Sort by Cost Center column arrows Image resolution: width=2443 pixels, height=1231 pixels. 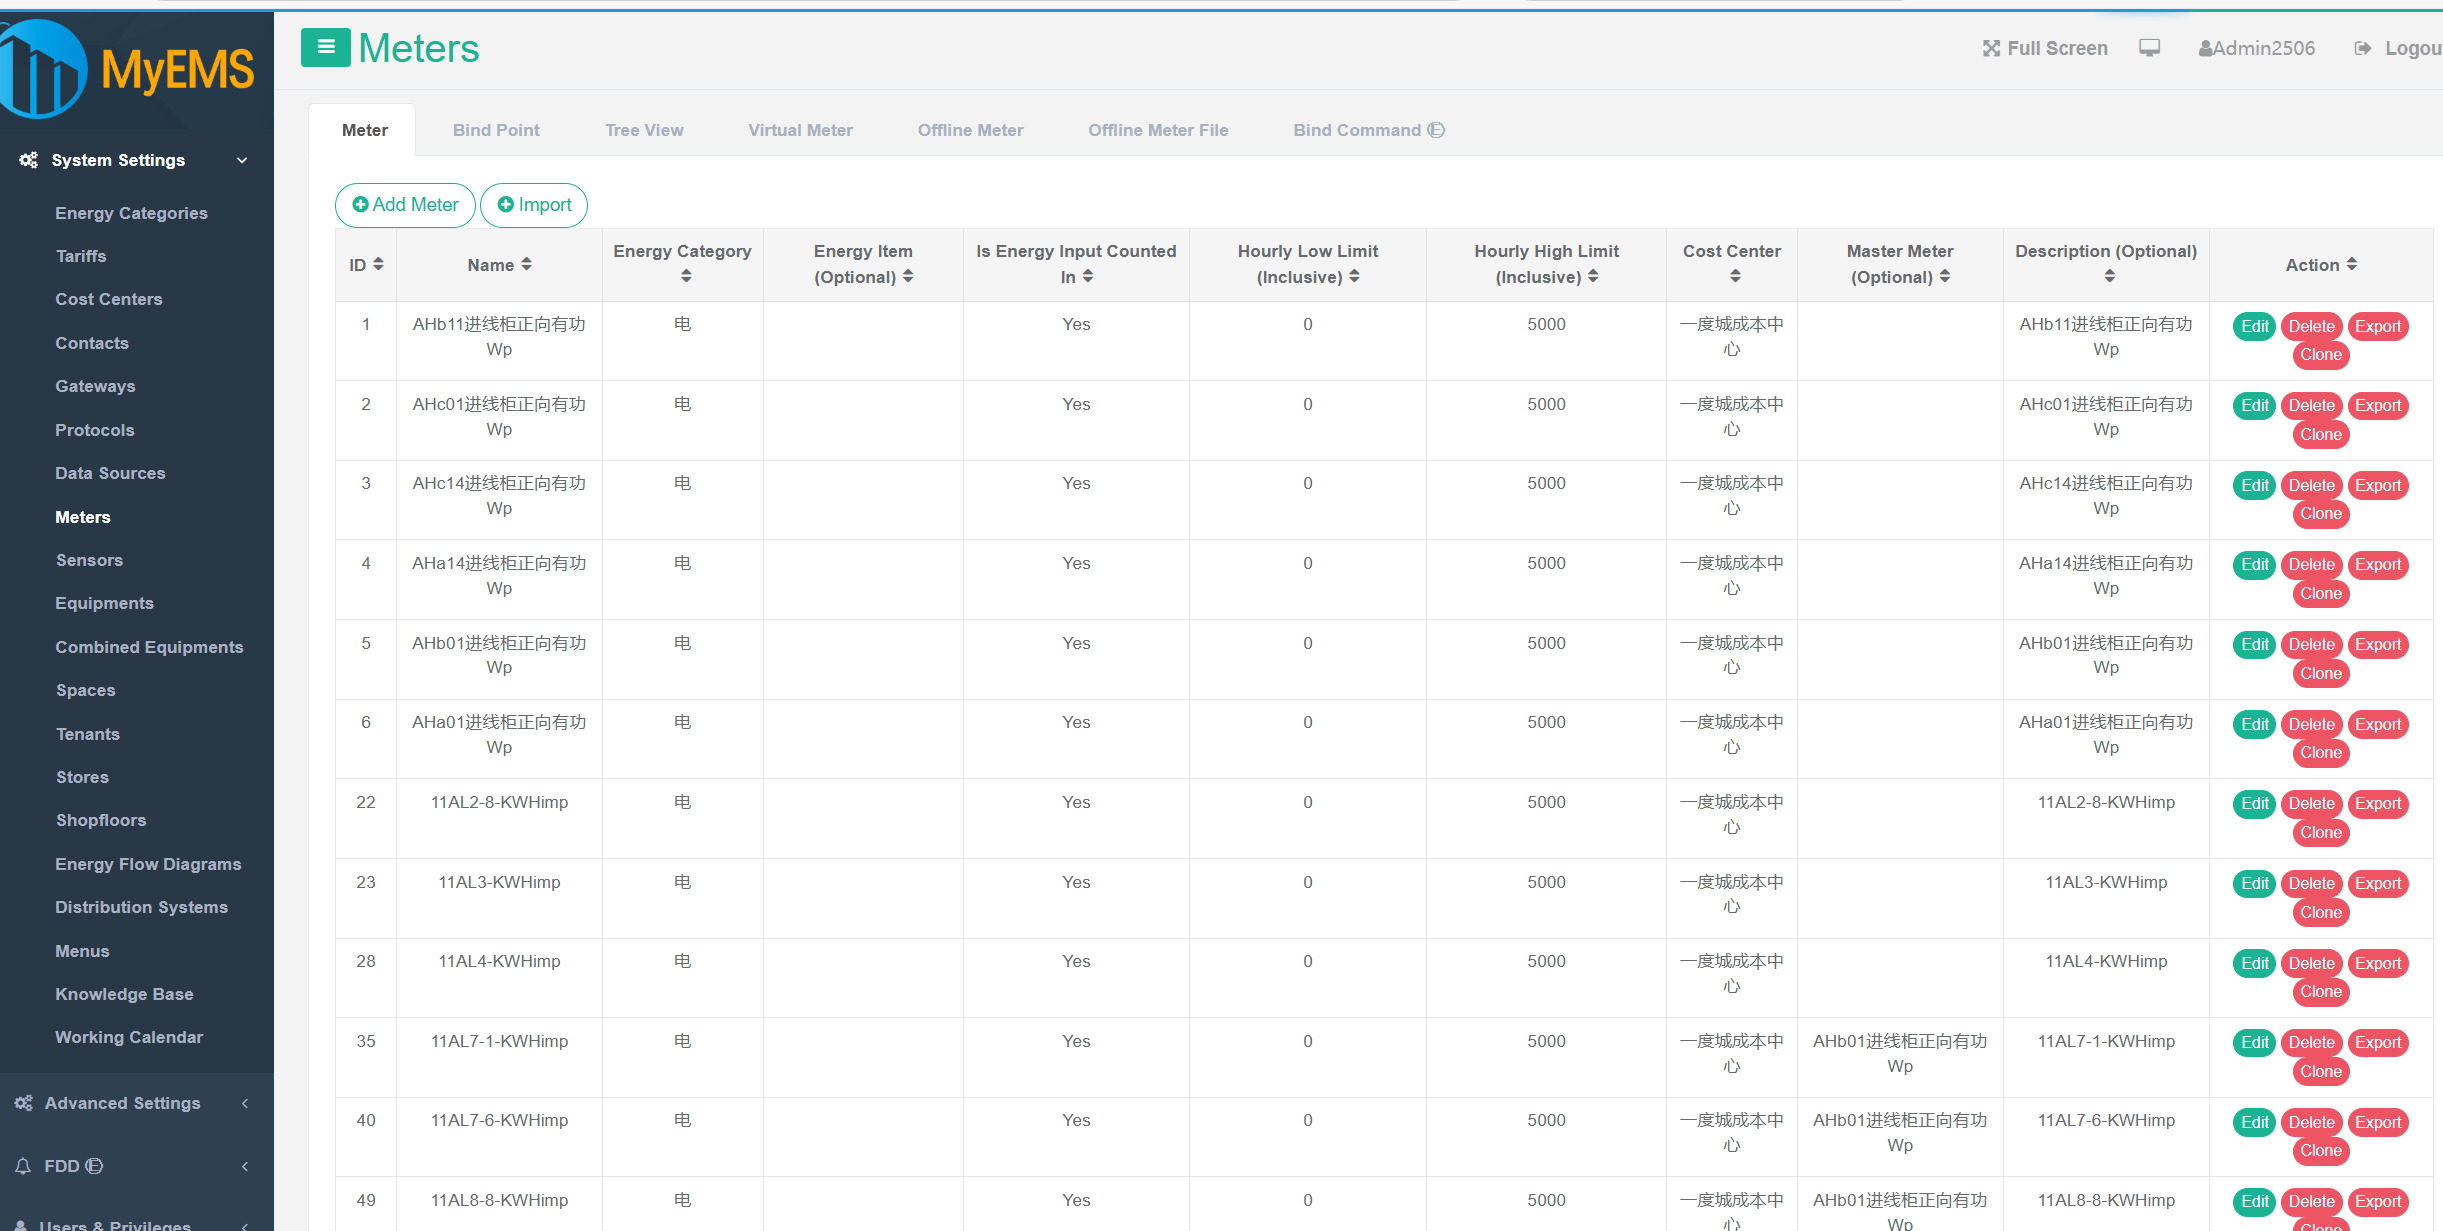(1735, 276)
